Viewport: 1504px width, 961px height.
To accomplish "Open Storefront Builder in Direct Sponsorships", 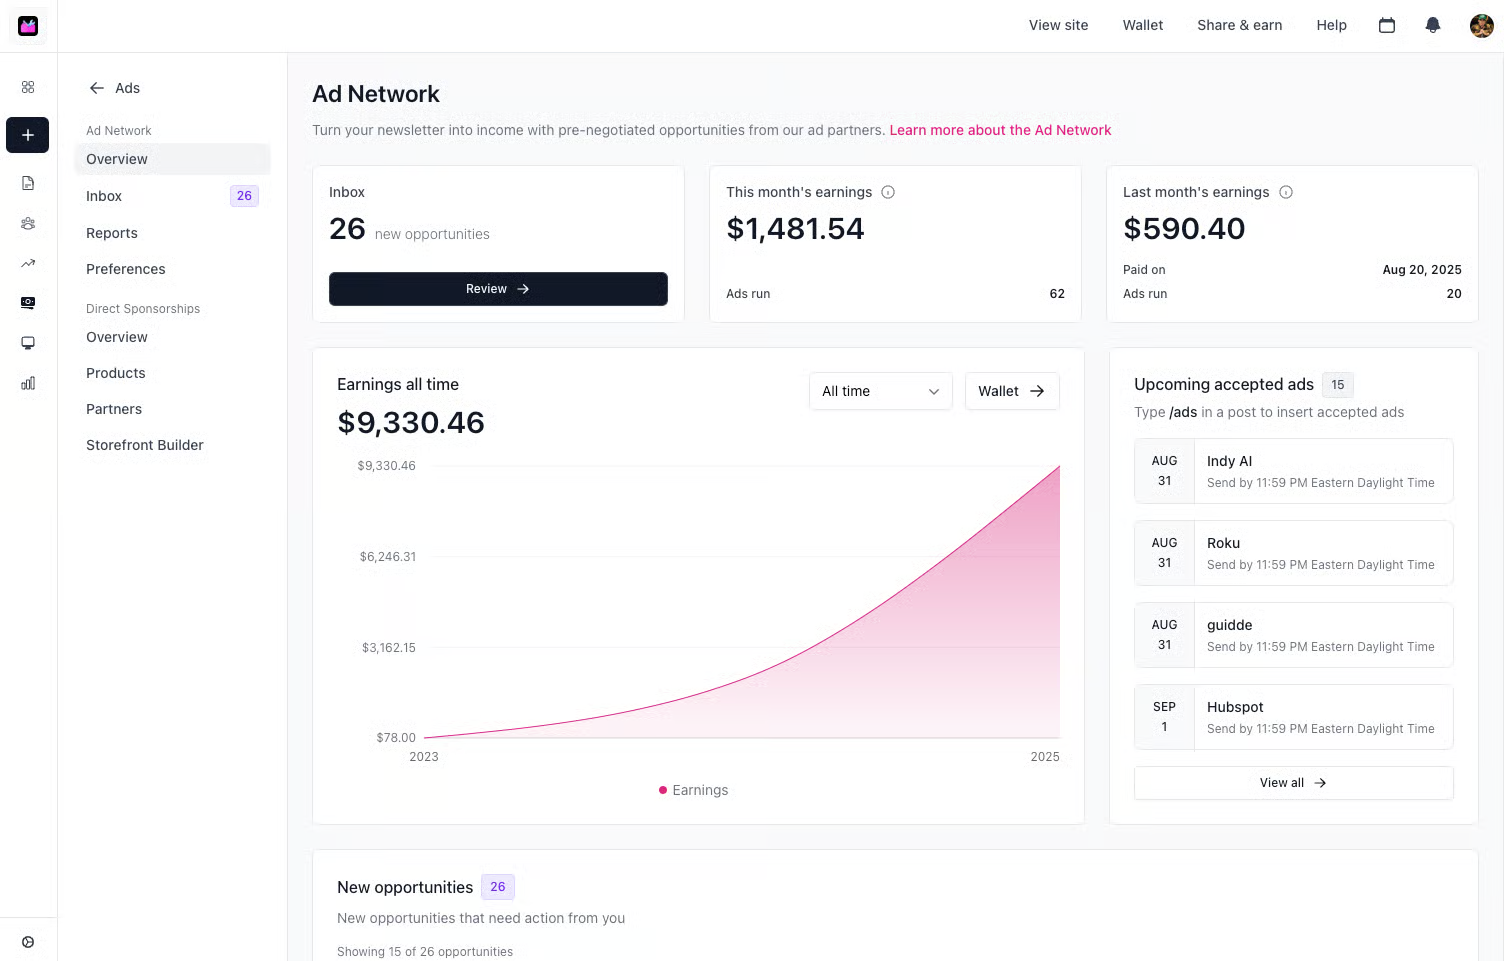I will coord(145,445).
